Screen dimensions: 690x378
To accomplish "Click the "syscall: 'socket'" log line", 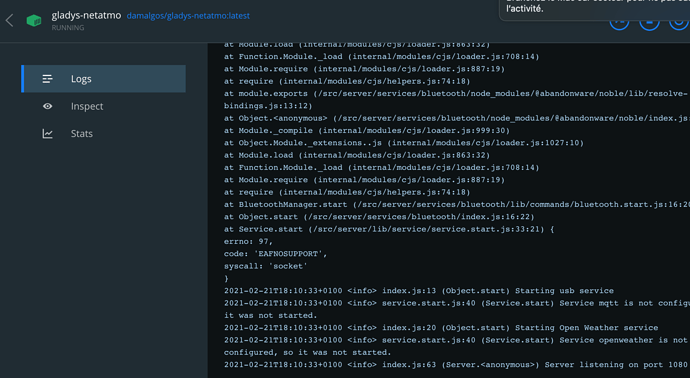I will 265,266.
